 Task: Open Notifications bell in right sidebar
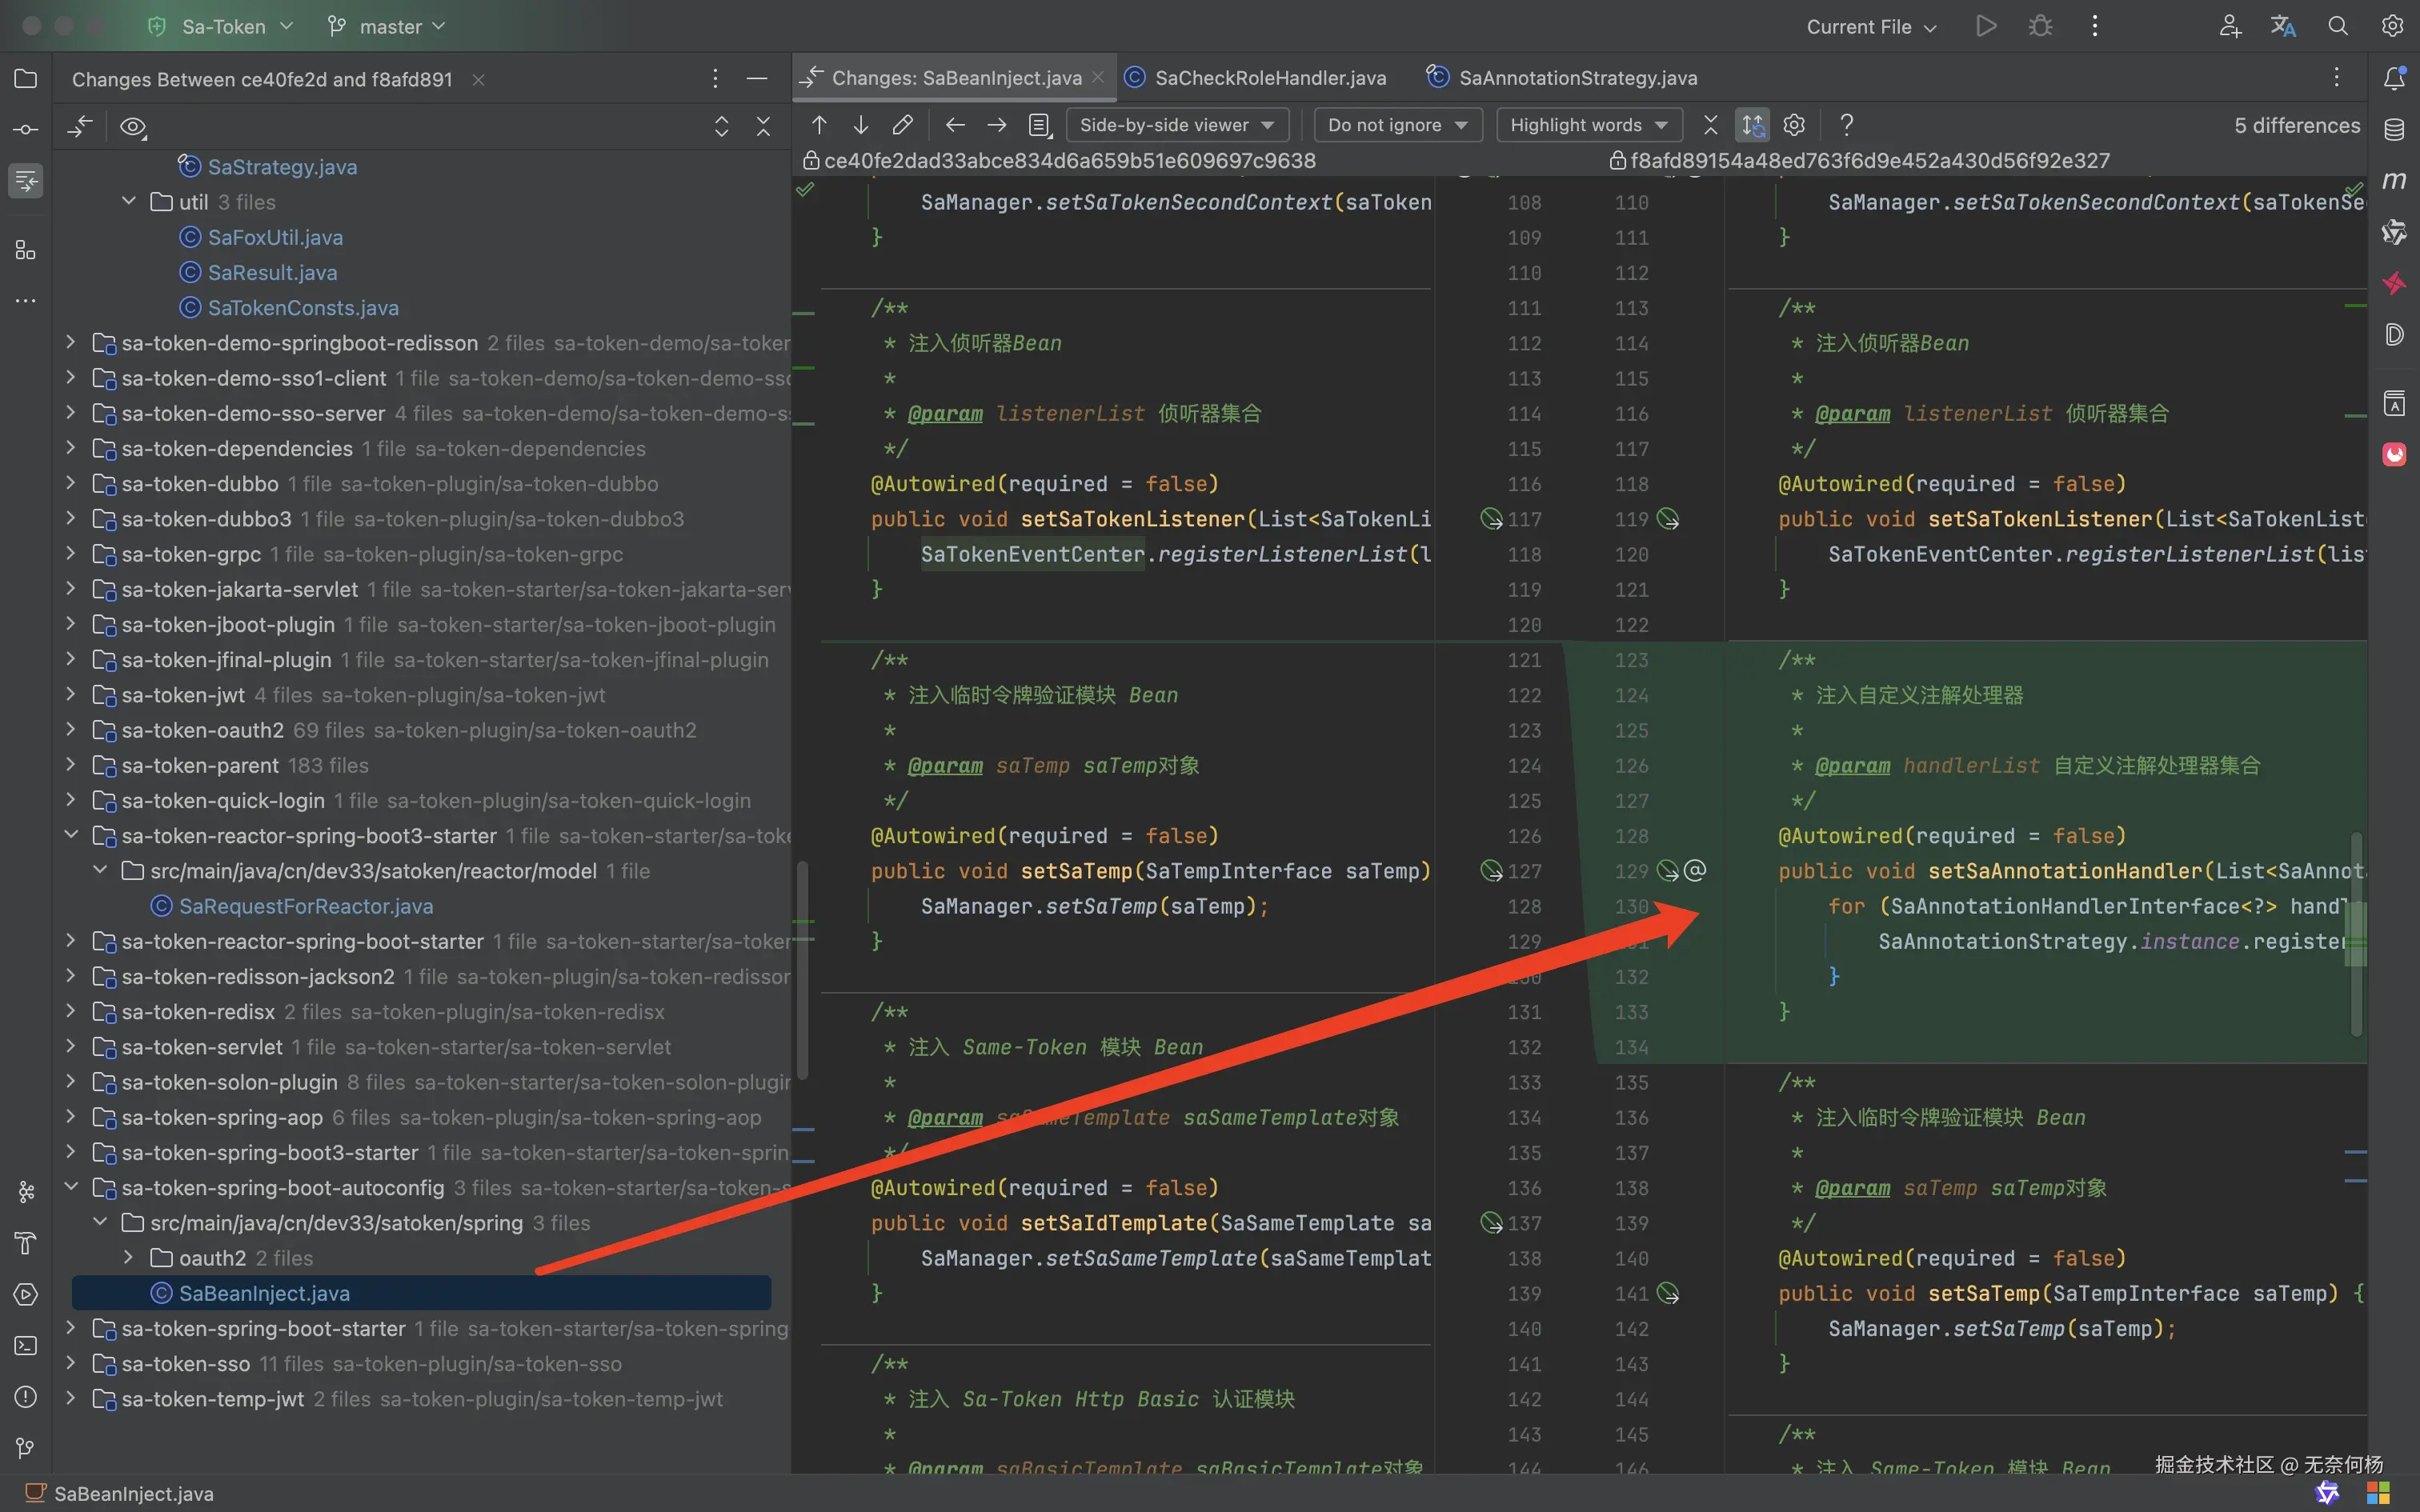point(2394,78)
